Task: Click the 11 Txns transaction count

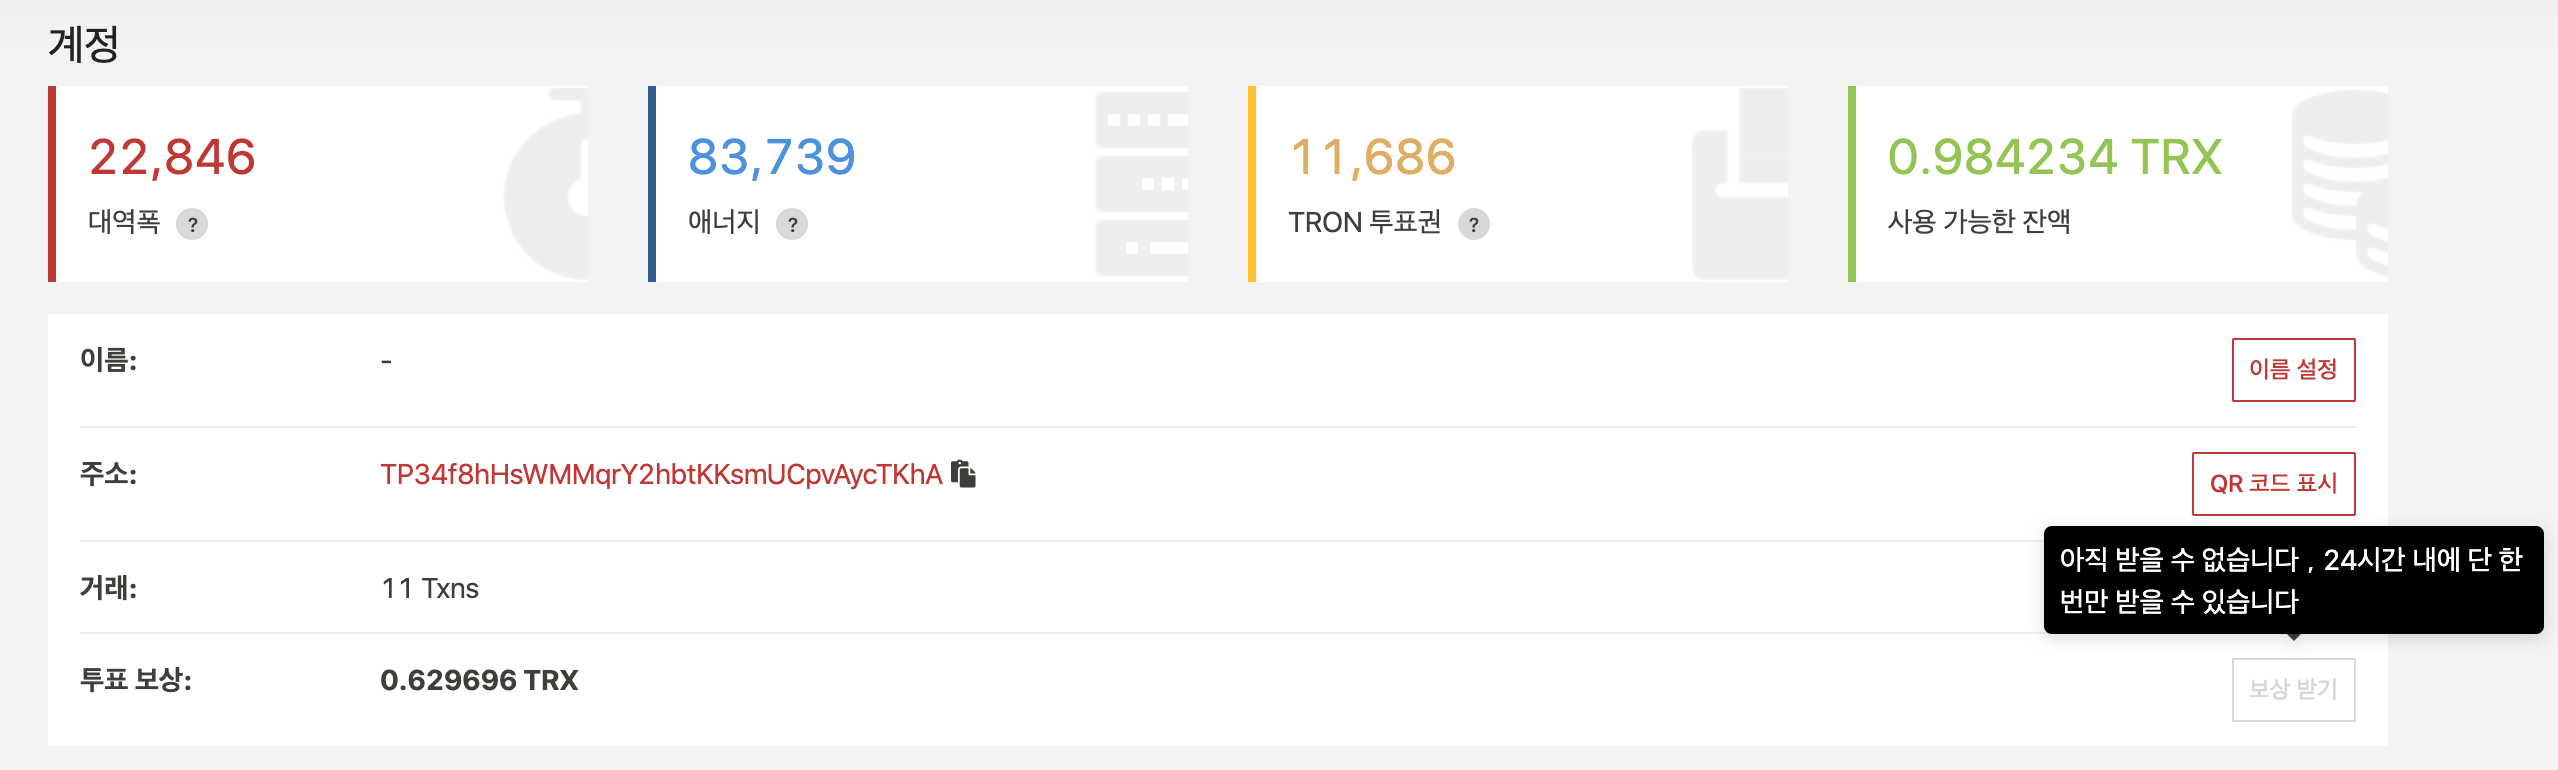Action: pos(430,588)
